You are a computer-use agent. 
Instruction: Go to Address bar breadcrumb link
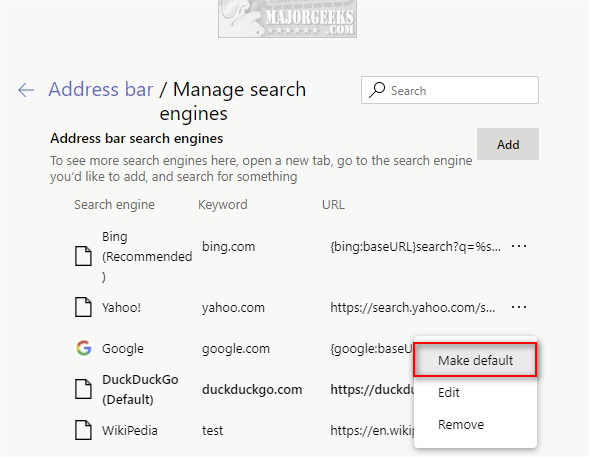pos(101,89)
